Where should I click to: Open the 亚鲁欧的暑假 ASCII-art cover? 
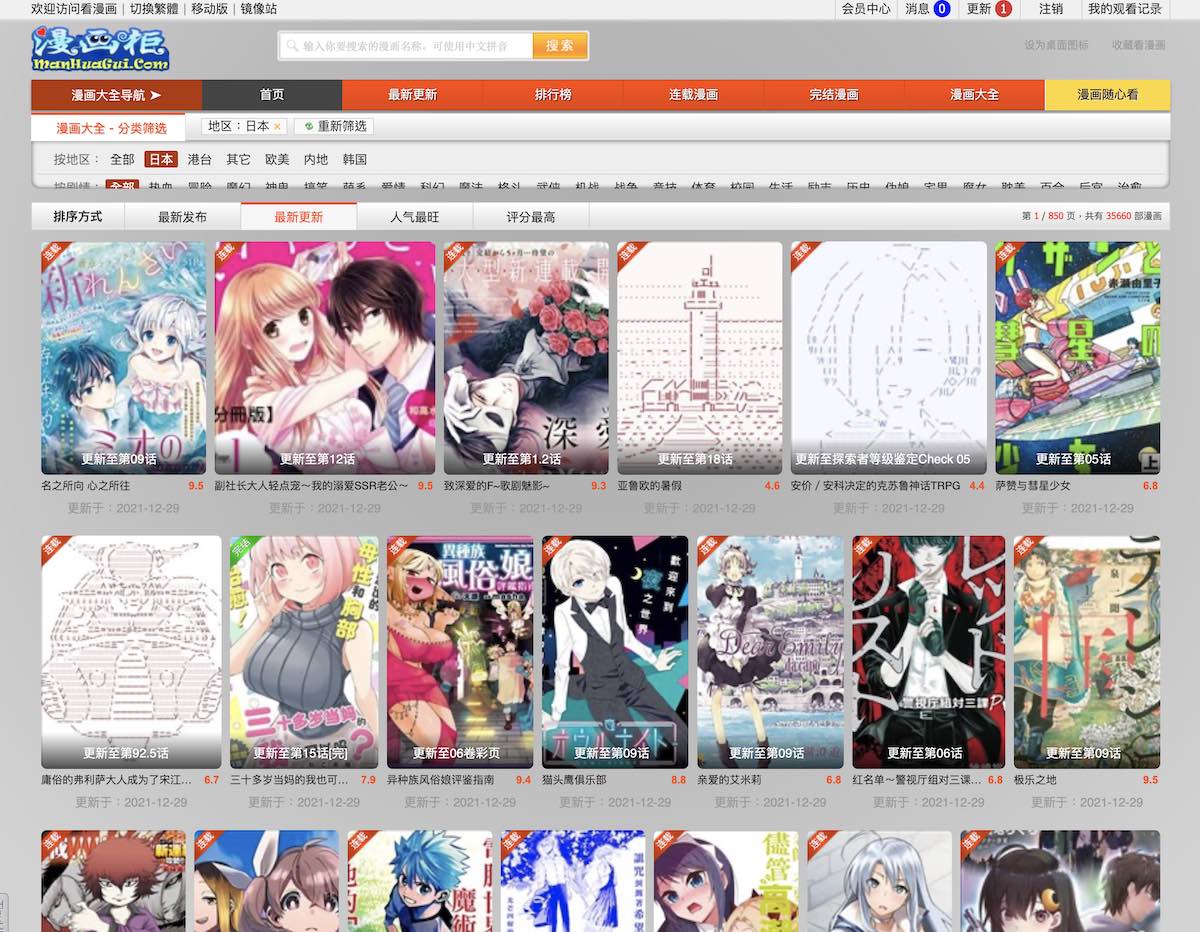(700, 358)
